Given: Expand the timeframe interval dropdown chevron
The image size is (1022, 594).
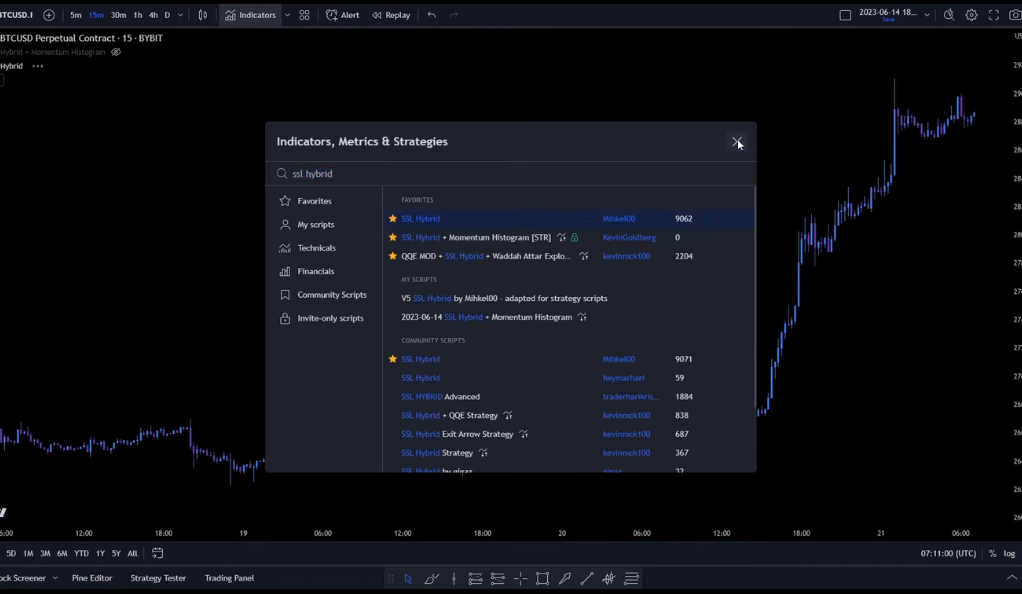Looking at the screenshot, I should (x=180, y=14).
